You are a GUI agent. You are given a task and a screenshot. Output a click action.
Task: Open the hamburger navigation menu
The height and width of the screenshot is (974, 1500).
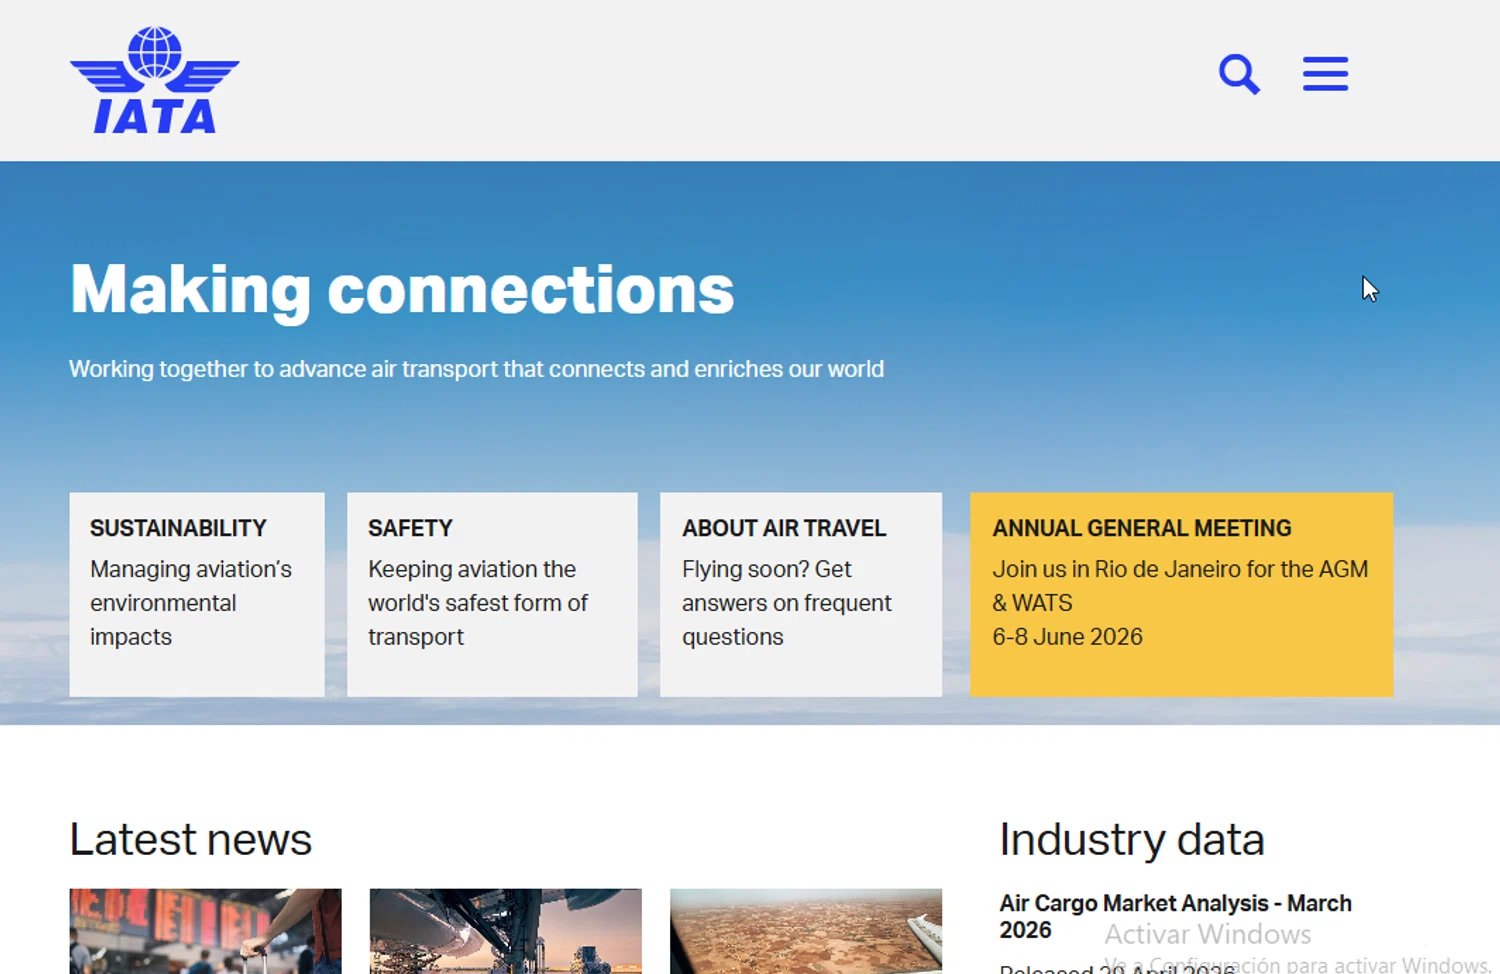[1325, 74]
